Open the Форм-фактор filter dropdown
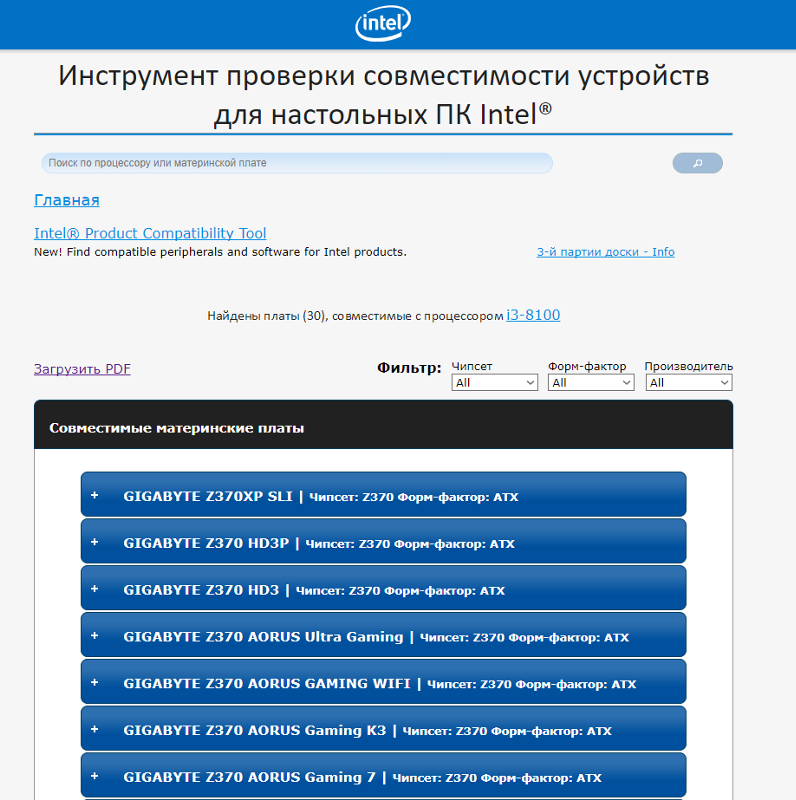The width and height of the screenshot is (796, 800). [591, 383]
